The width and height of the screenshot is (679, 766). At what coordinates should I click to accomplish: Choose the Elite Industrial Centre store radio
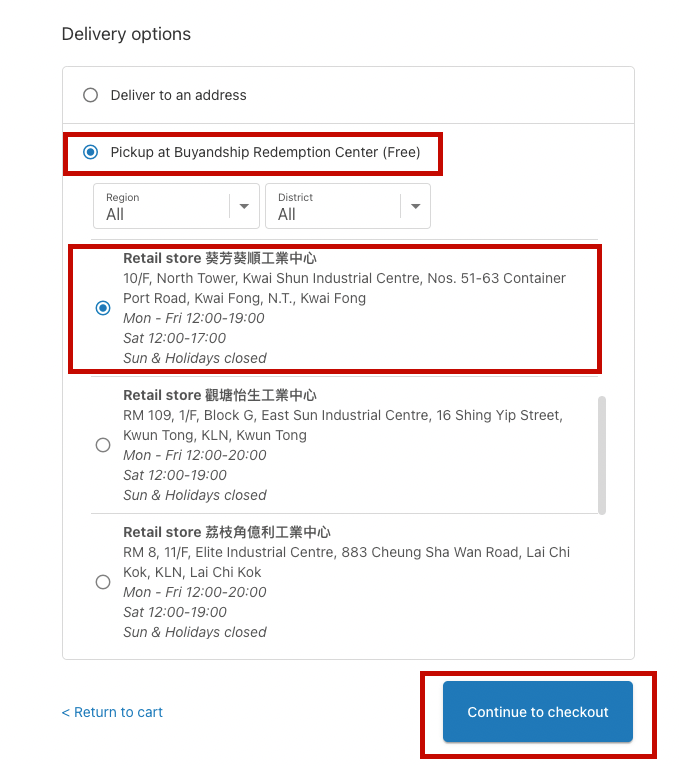click(x=103, y=582)
